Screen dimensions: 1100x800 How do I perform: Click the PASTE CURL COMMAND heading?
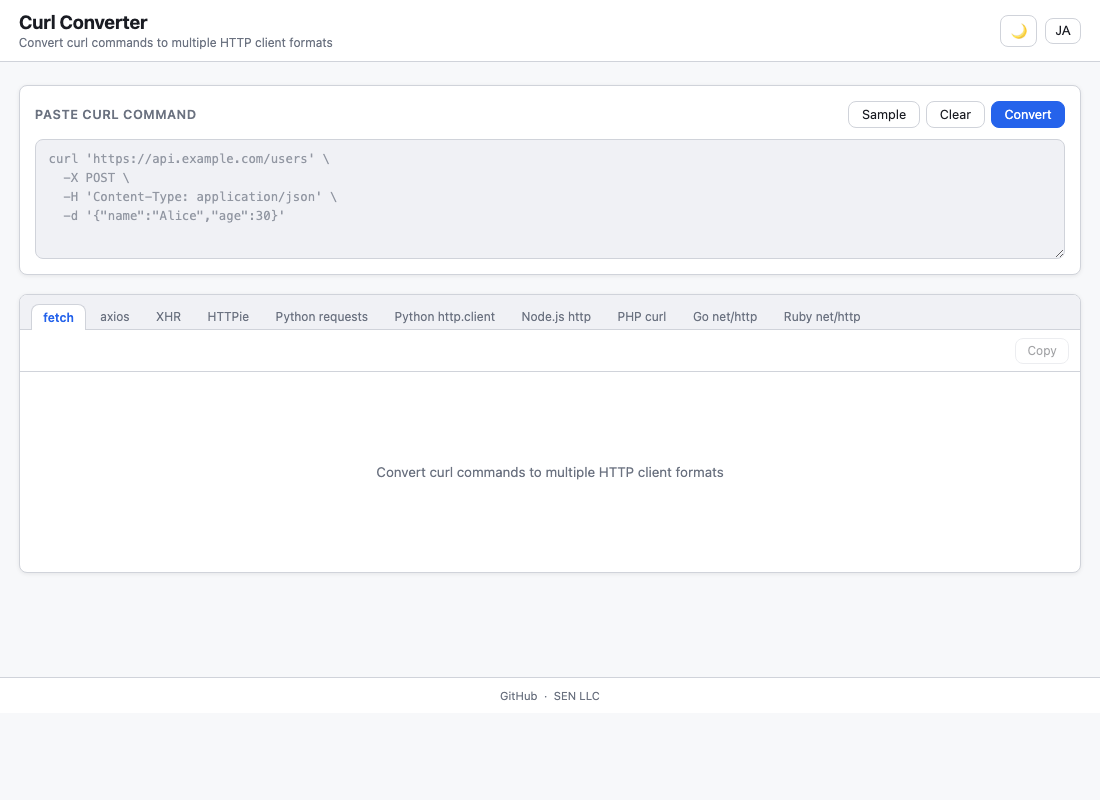(x=116, y=114)
